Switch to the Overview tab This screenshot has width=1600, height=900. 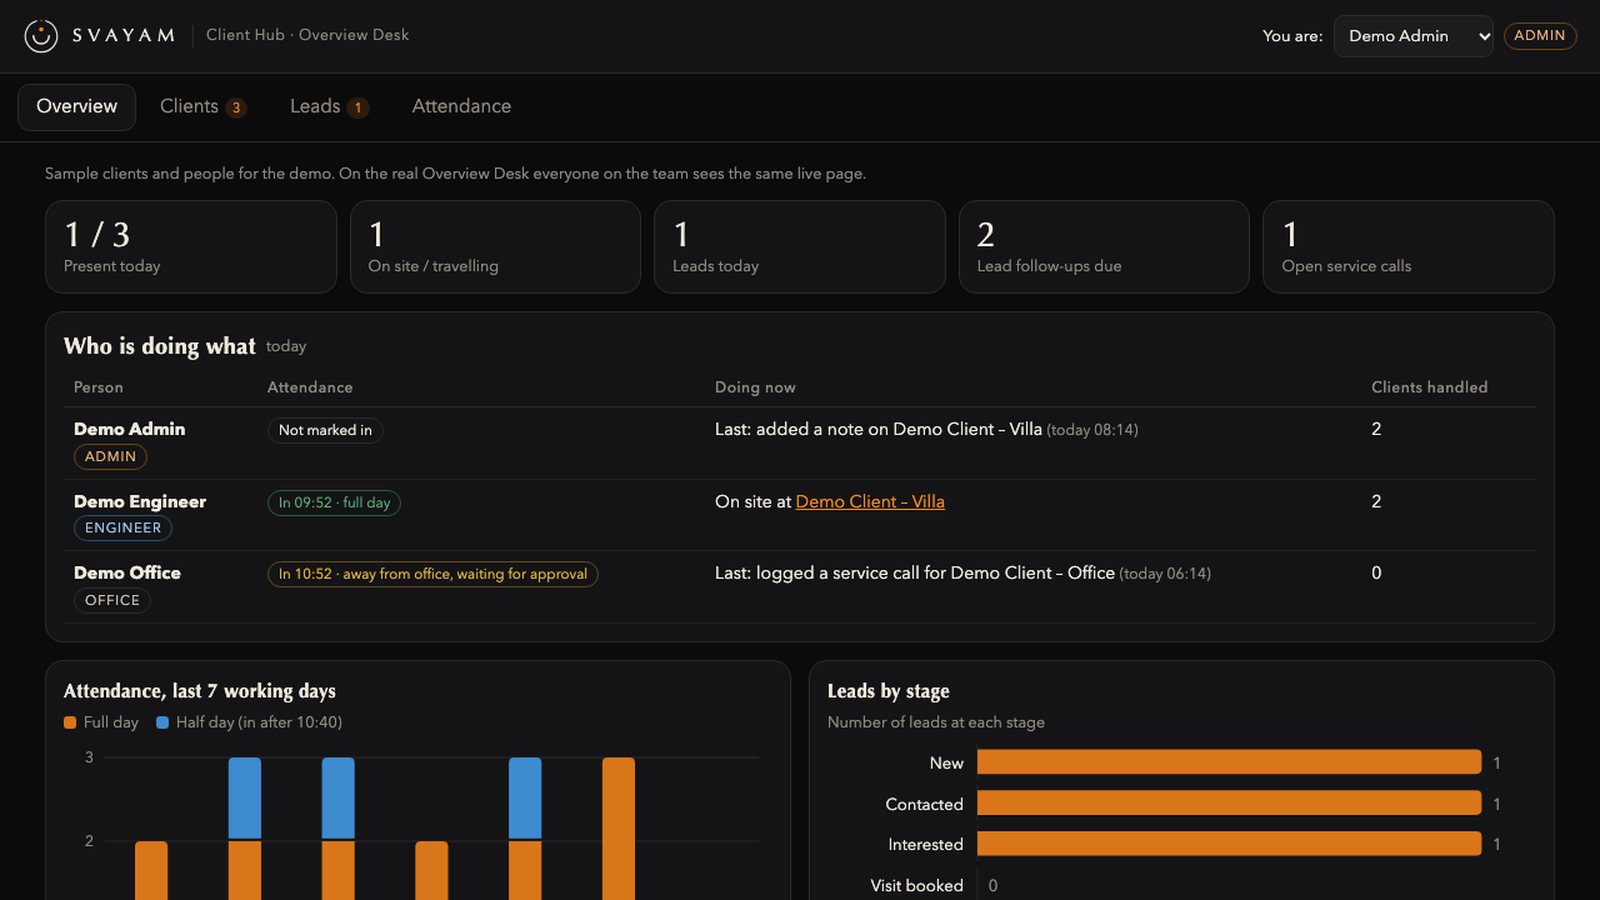pos(77,107)
